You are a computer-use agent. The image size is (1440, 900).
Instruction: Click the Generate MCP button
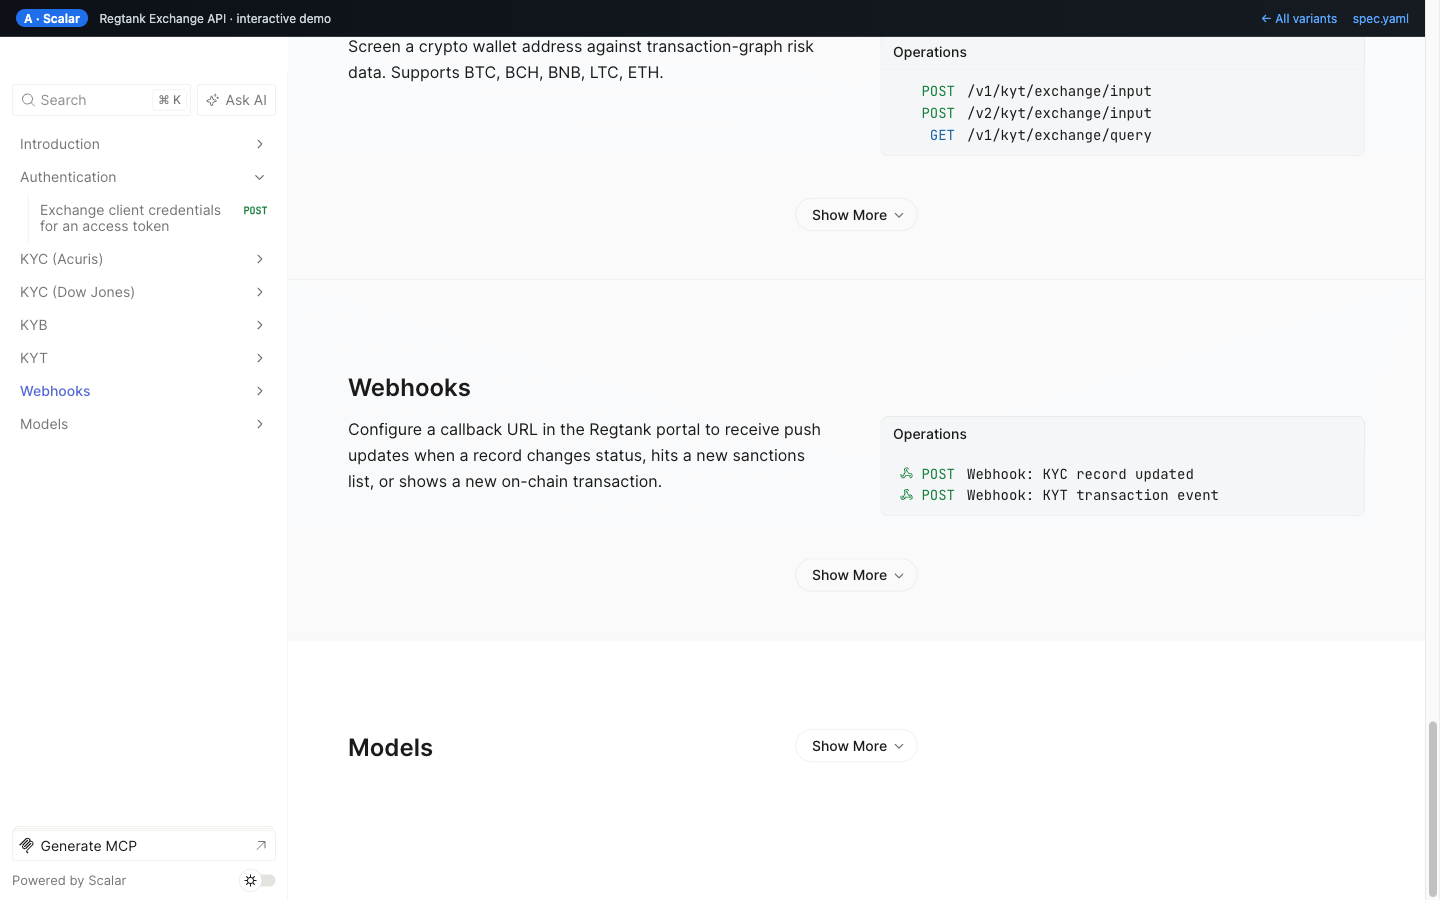[x=144, y=845]
